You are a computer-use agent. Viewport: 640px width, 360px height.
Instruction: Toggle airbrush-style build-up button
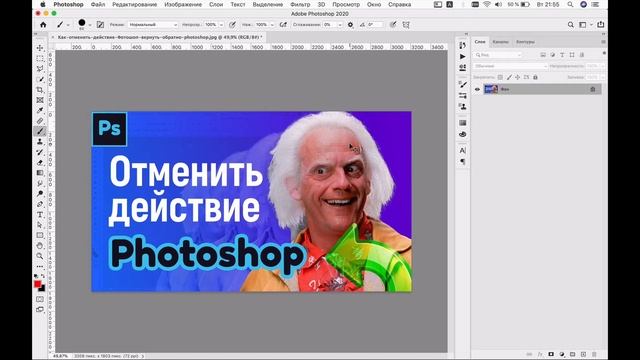(283, 24)
